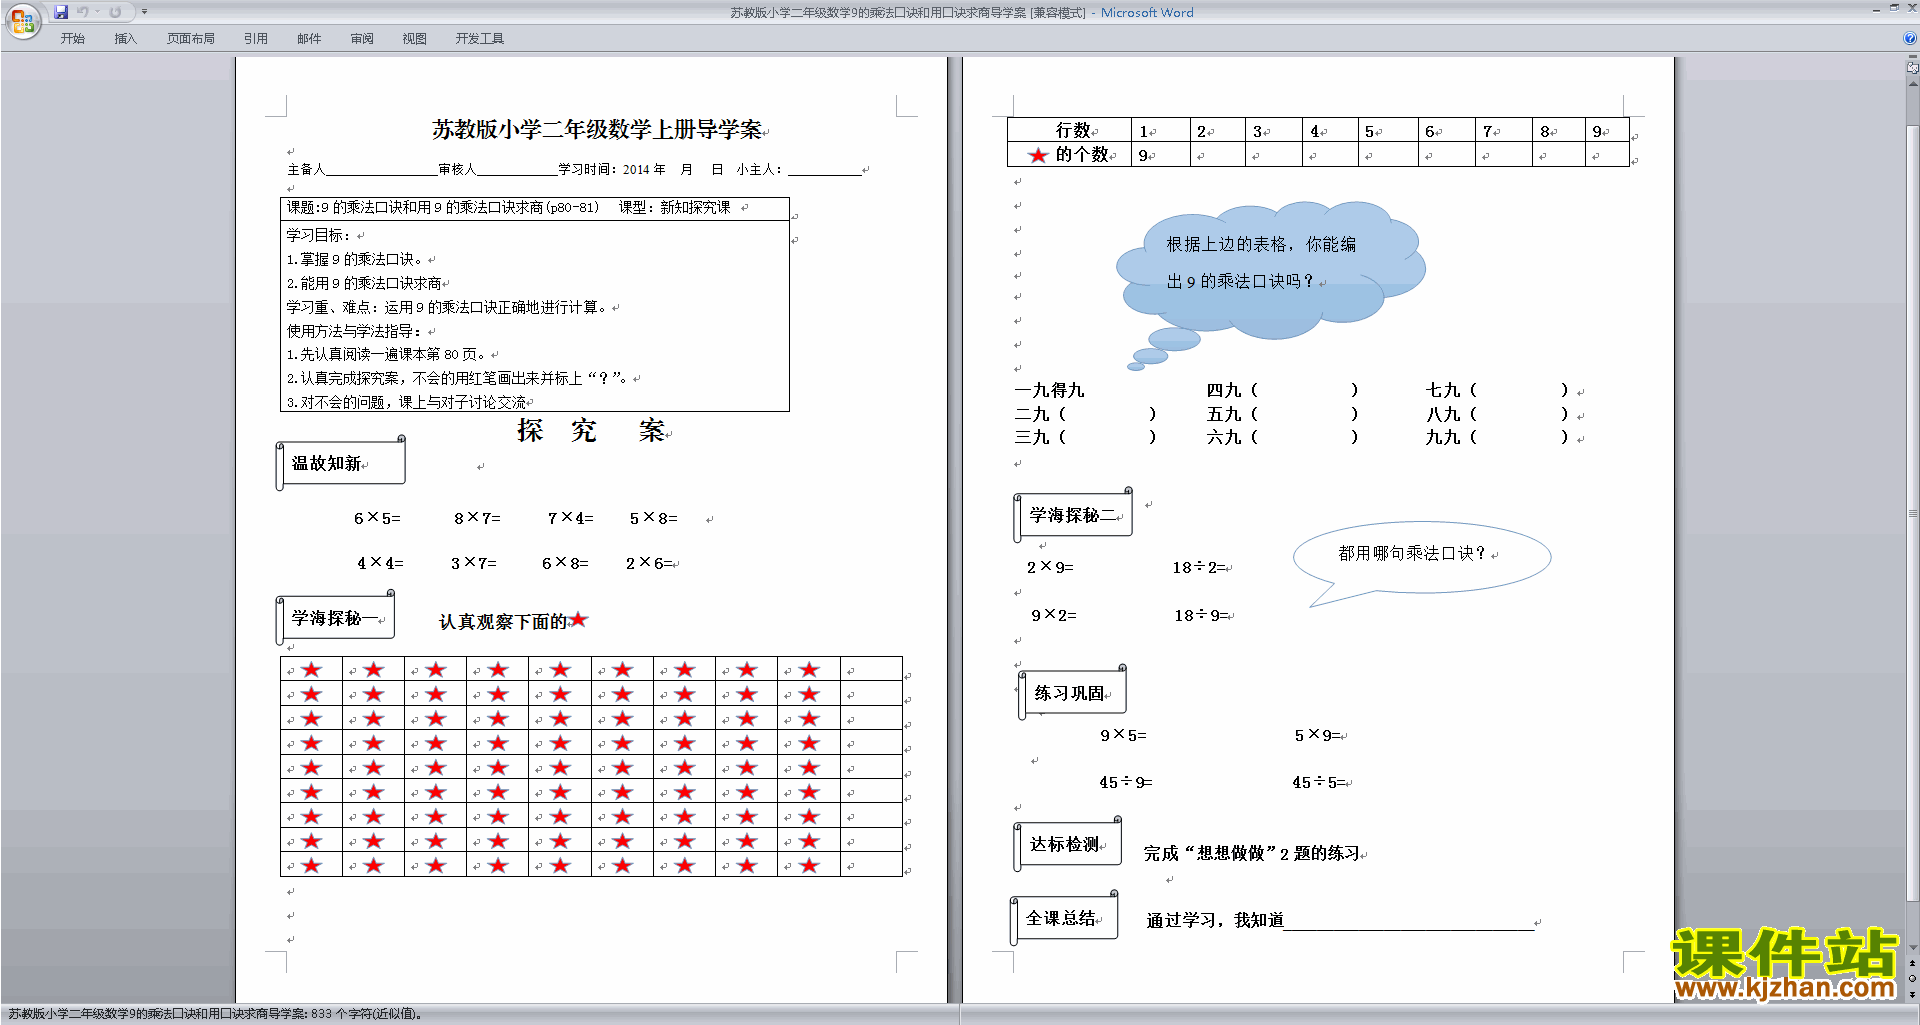Click the blue thought cloud shape
Viewport: 1920px width, 1025px height.
1271,272
